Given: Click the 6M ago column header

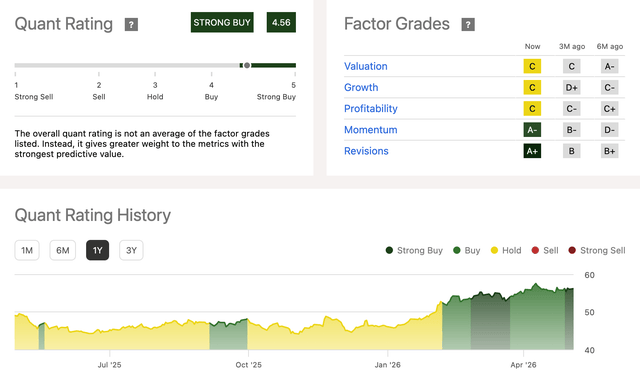Looking at the screenshot, I should 610,47.
